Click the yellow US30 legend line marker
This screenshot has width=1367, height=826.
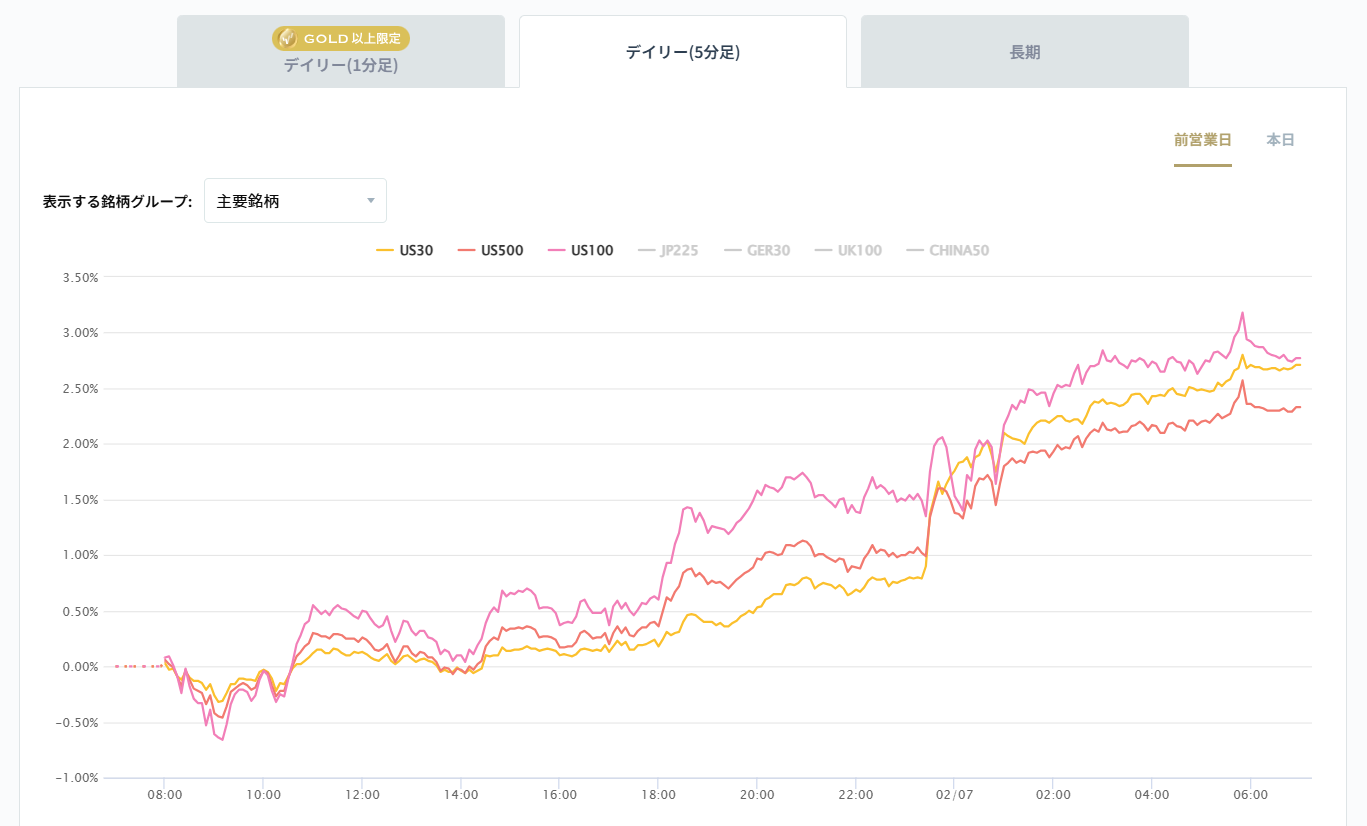[384, 251]
